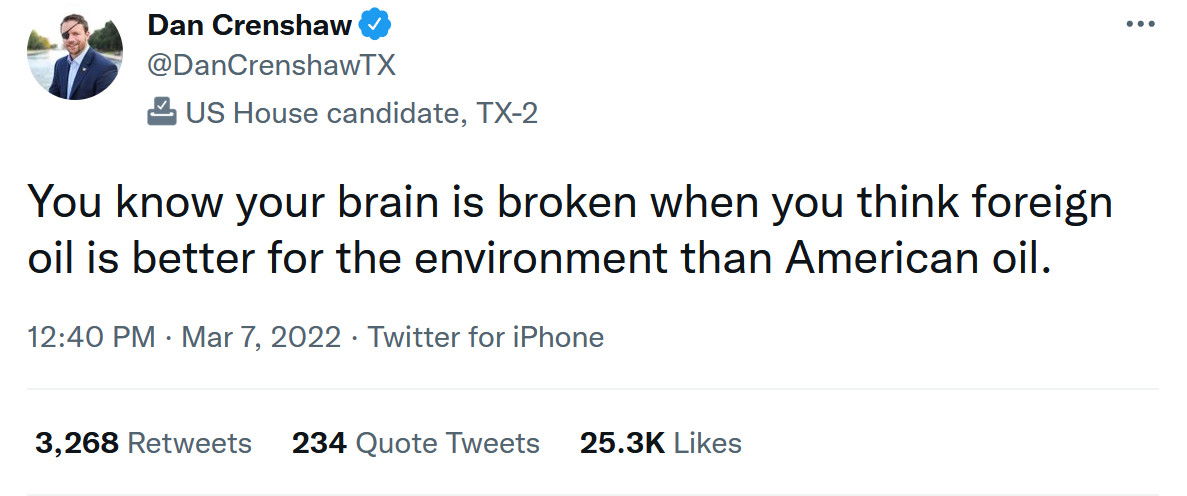Click the ballot box candidate icon

[161, 113]
